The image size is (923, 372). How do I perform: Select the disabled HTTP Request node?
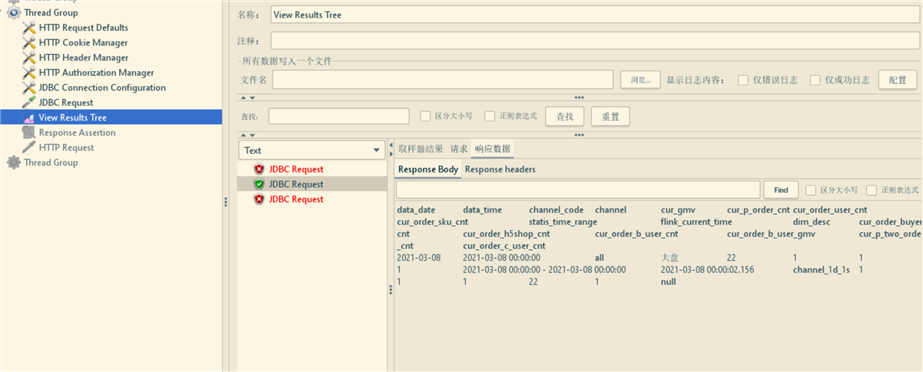[x=67, y=147]
